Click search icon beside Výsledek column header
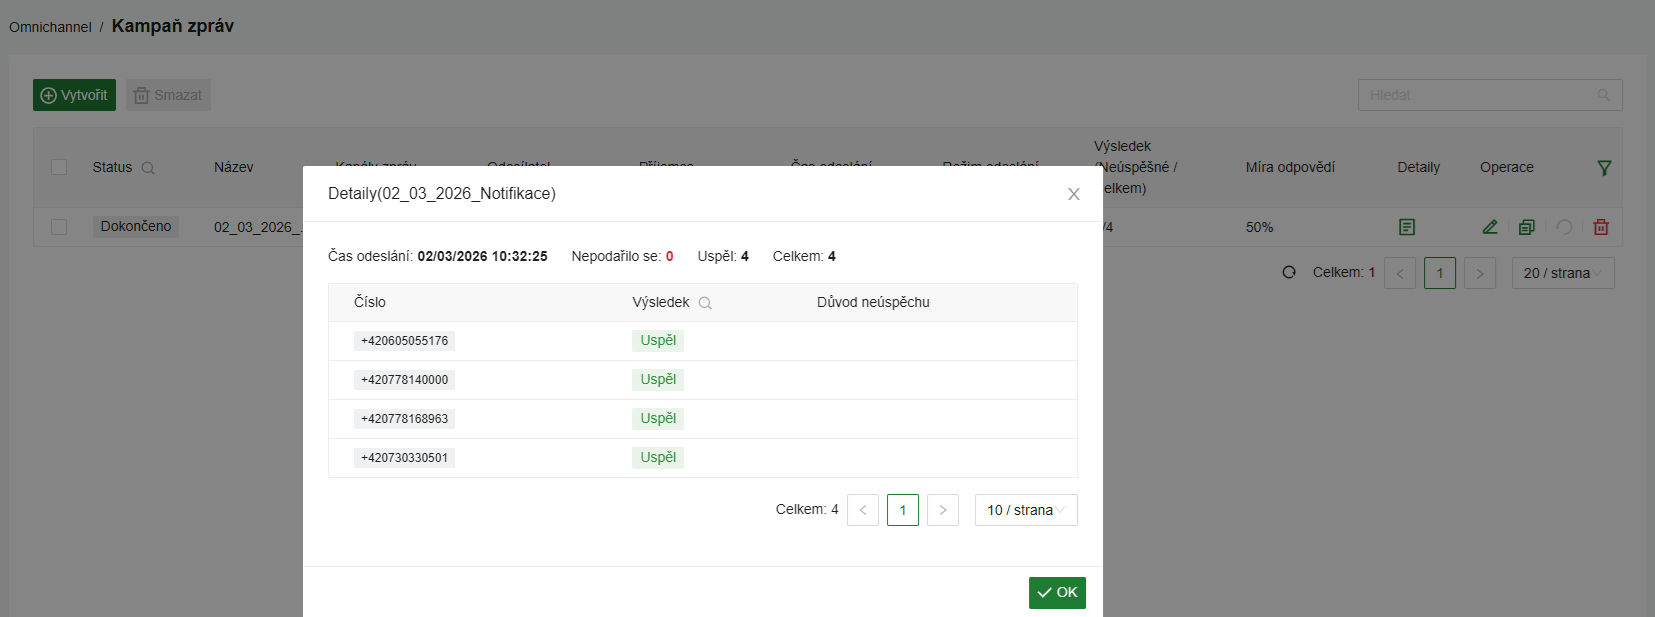 [705, 303]
